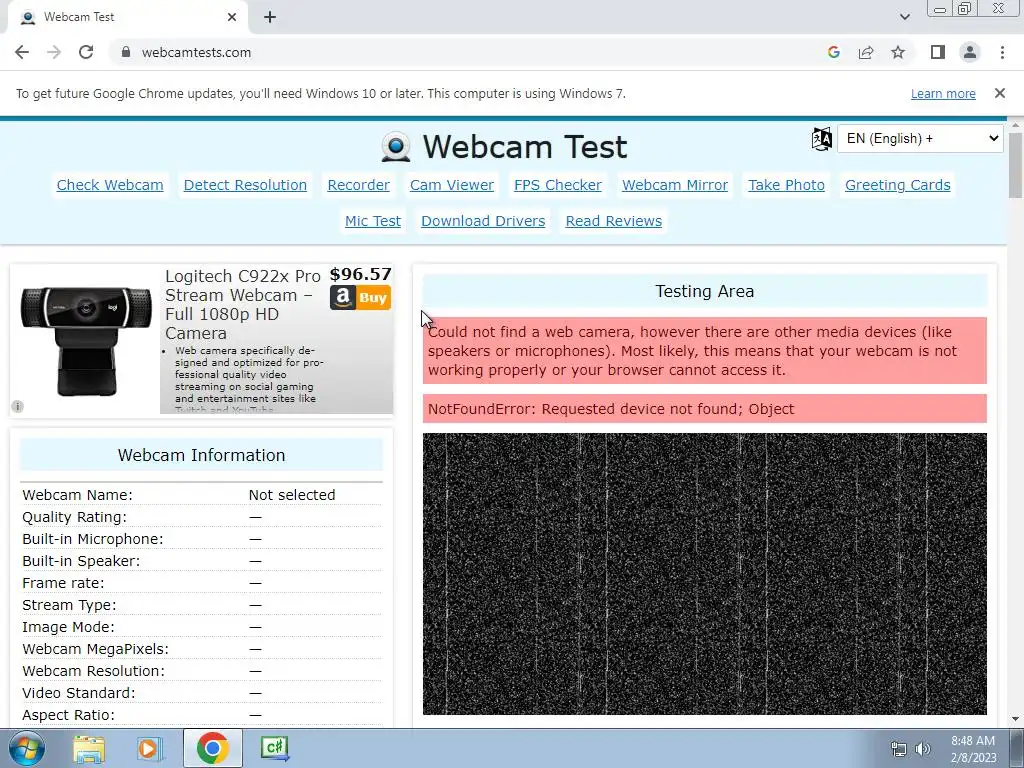Go back using the browser back arrow

(22, 52)
